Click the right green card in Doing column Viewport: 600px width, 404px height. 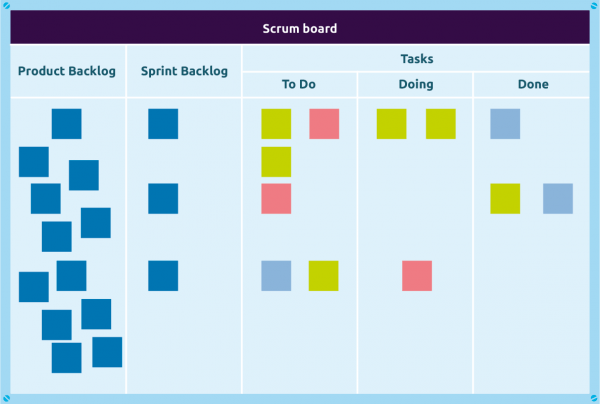point(441,124)
